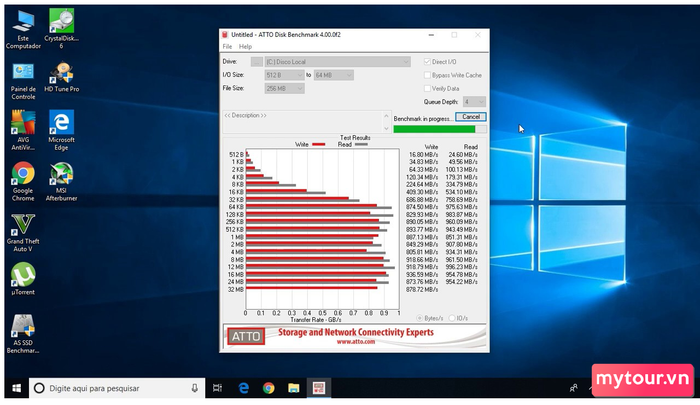Click the 64 KB row label

pyautogui.click(x=236, y=207)
